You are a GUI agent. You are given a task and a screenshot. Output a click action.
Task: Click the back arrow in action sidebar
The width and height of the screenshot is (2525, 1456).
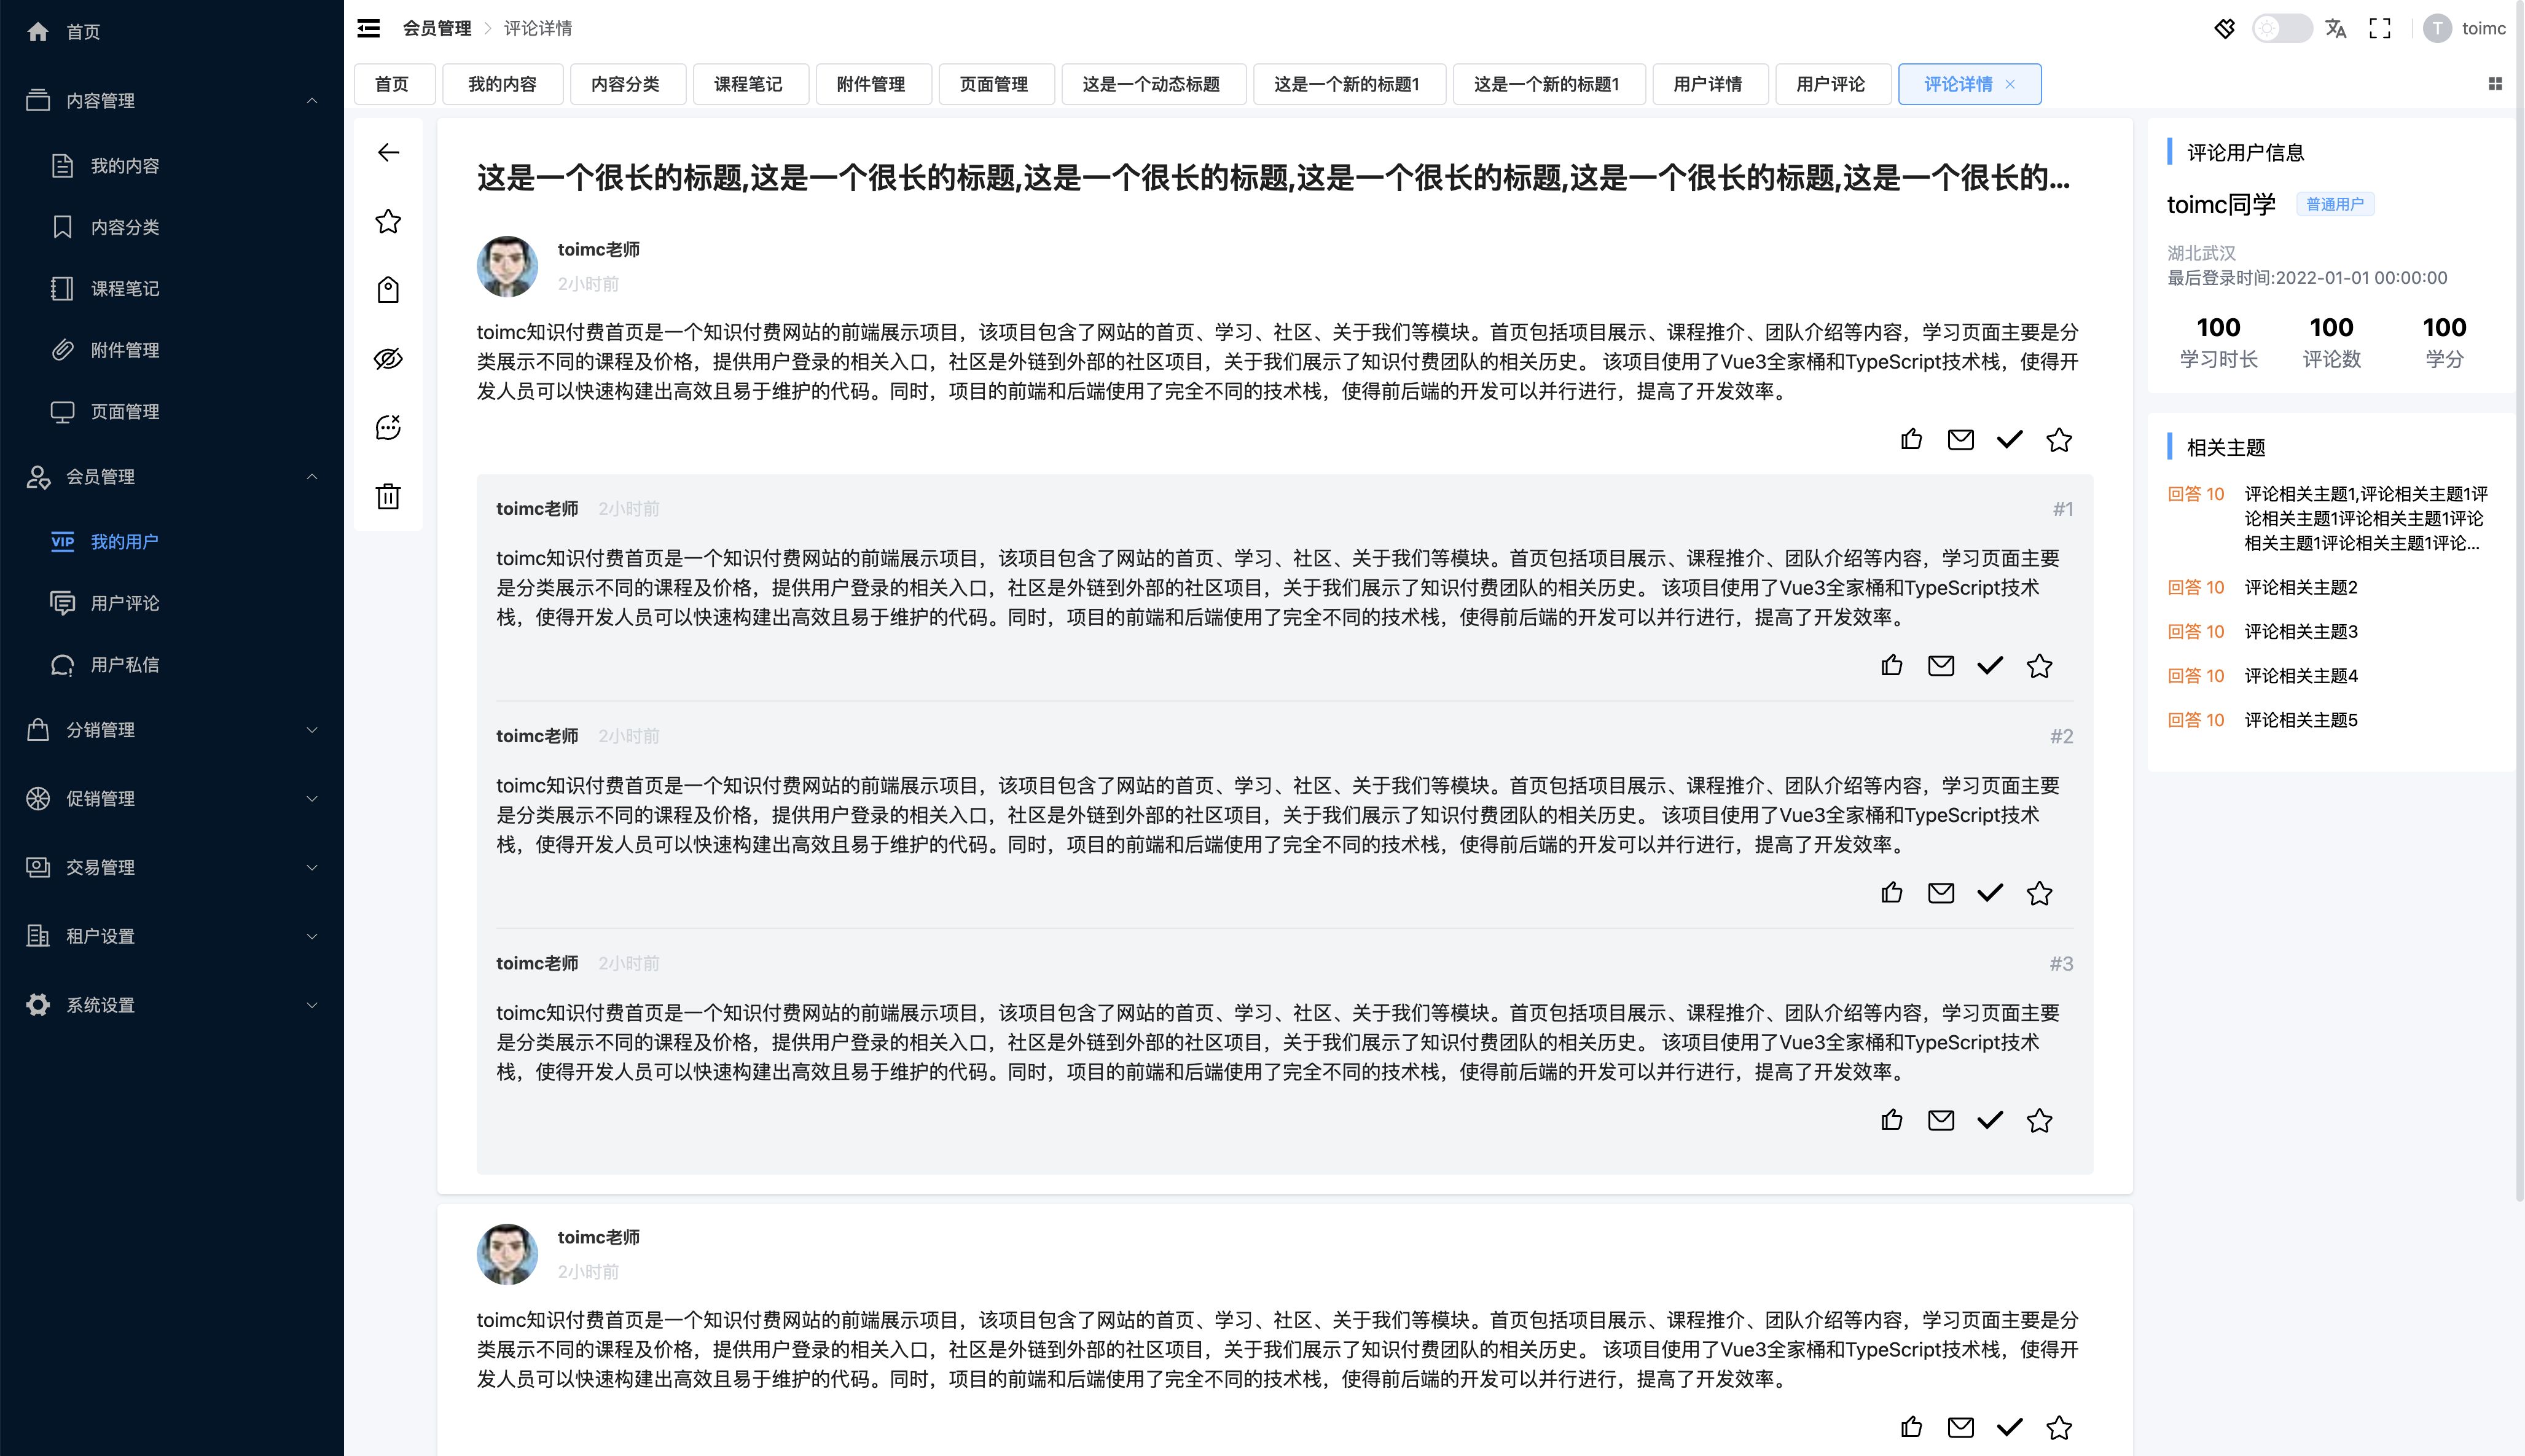388,152
